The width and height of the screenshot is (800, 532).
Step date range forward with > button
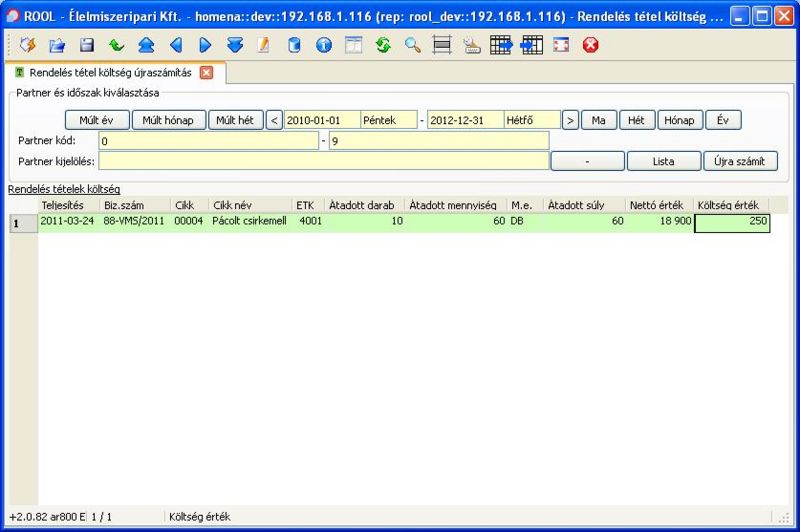[570, 120]
